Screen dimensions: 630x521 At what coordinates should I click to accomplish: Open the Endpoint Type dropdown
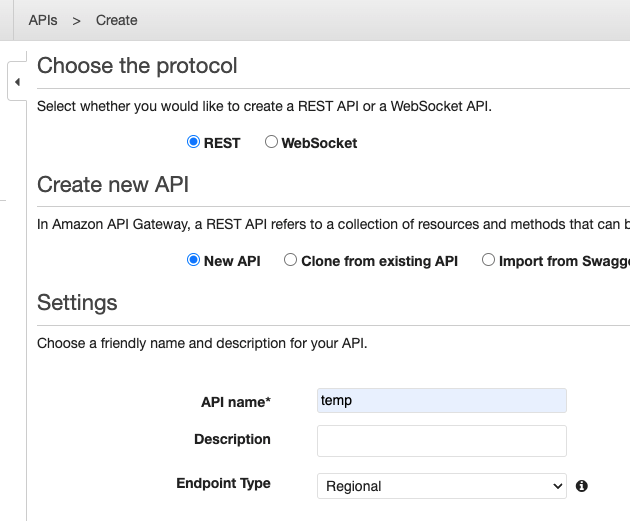tap(441, 486)
